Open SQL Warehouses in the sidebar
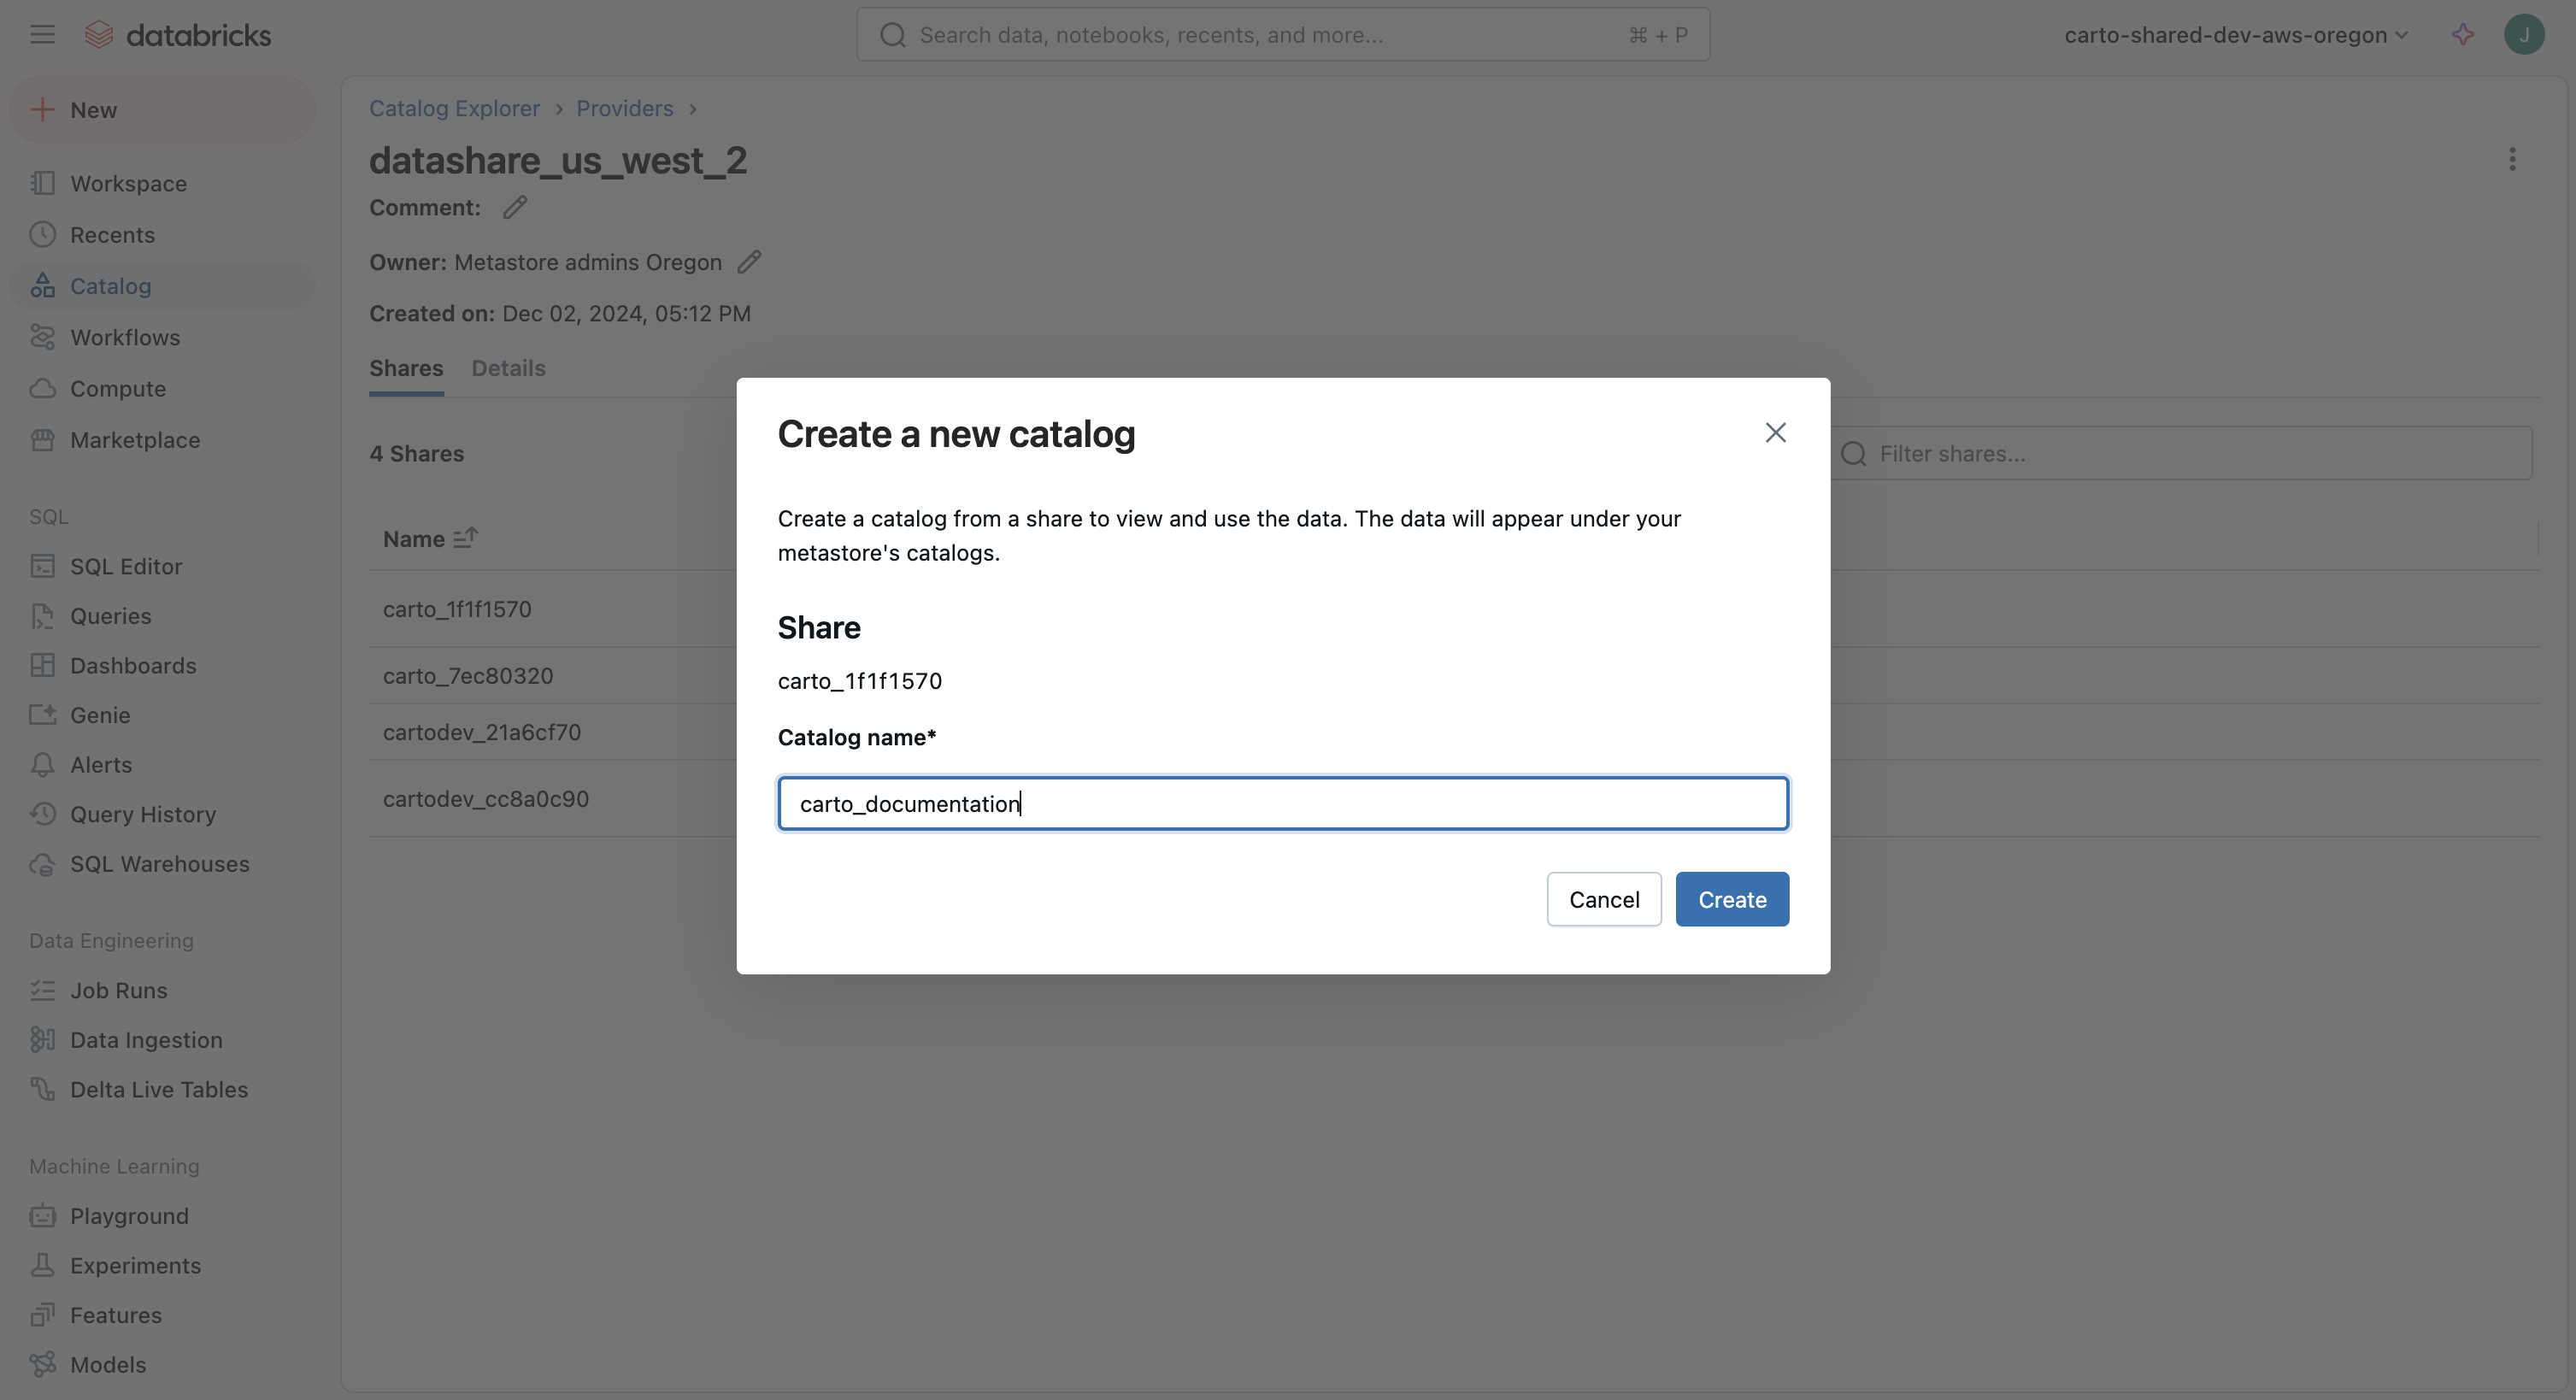The width and height of the screenshot is (2576, 1400). (x=159, y=864)
